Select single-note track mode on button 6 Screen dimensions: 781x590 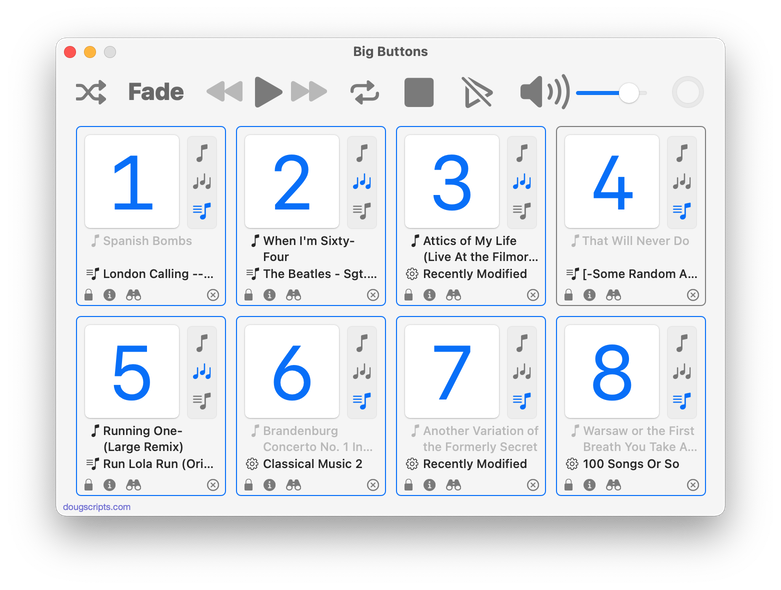pos(362,343)
